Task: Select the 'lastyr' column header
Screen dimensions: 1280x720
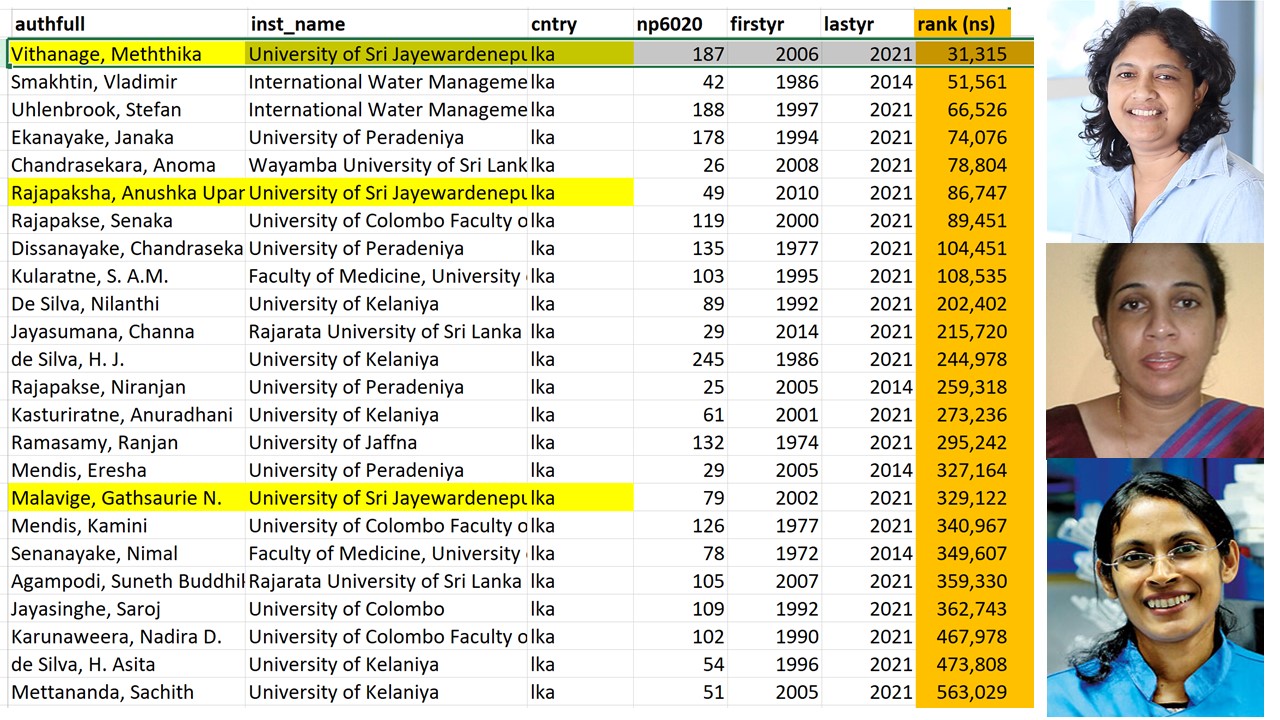Action: click(867, 24)
